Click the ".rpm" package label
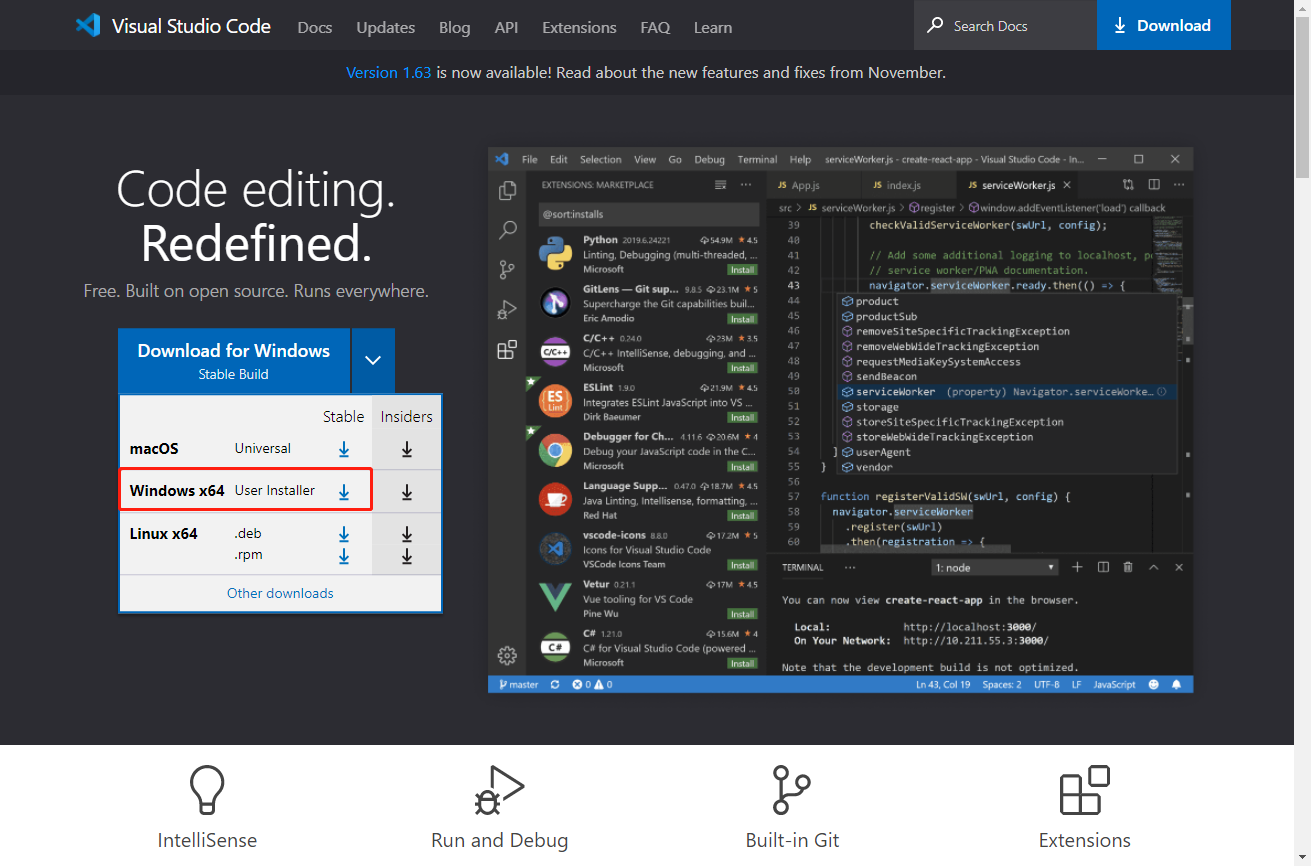The width and height of the screenshot is (1311, 866). [249, 556]
